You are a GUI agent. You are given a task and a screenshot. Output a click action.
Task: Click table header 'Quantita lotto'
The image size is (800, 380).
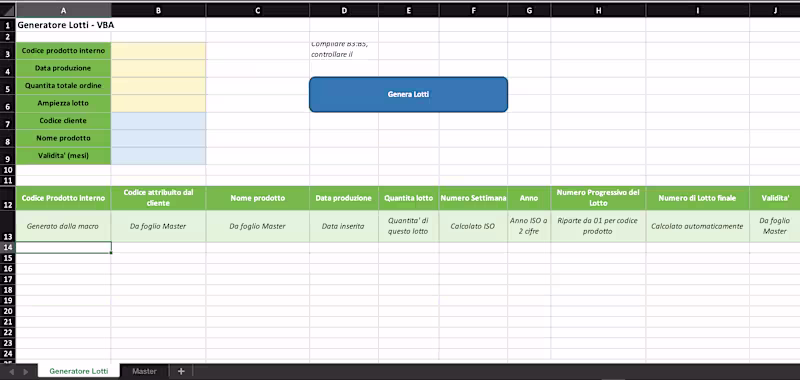tap(409, 198)
